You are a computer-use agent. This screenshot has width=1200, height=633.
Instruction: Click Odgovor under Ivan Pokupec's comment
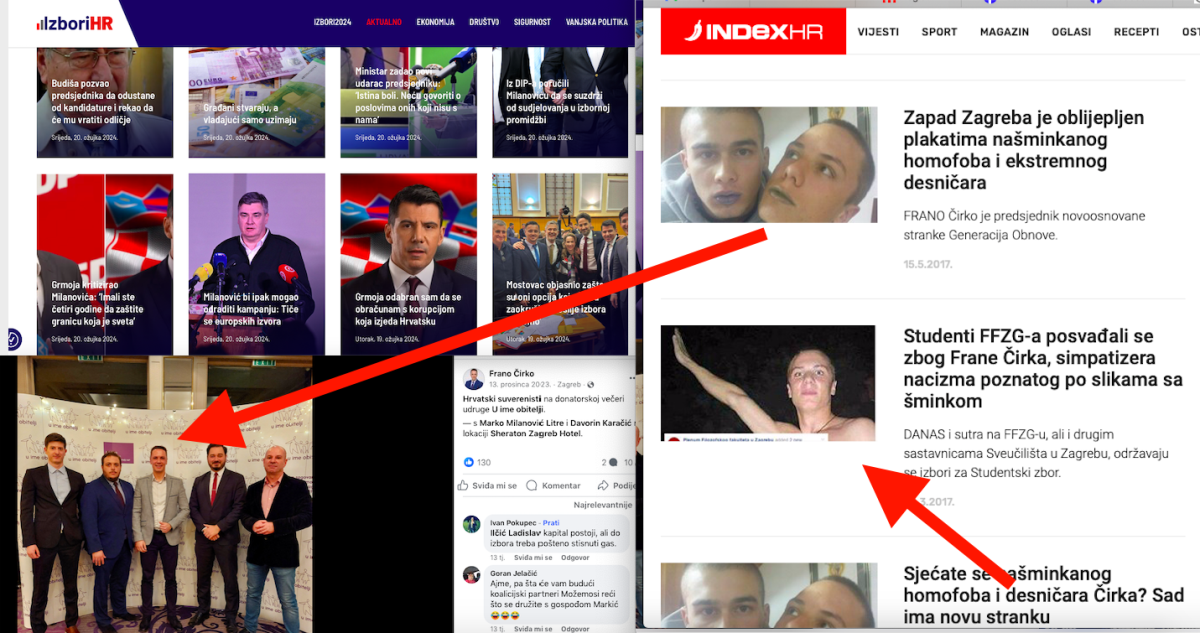point(574,557)
